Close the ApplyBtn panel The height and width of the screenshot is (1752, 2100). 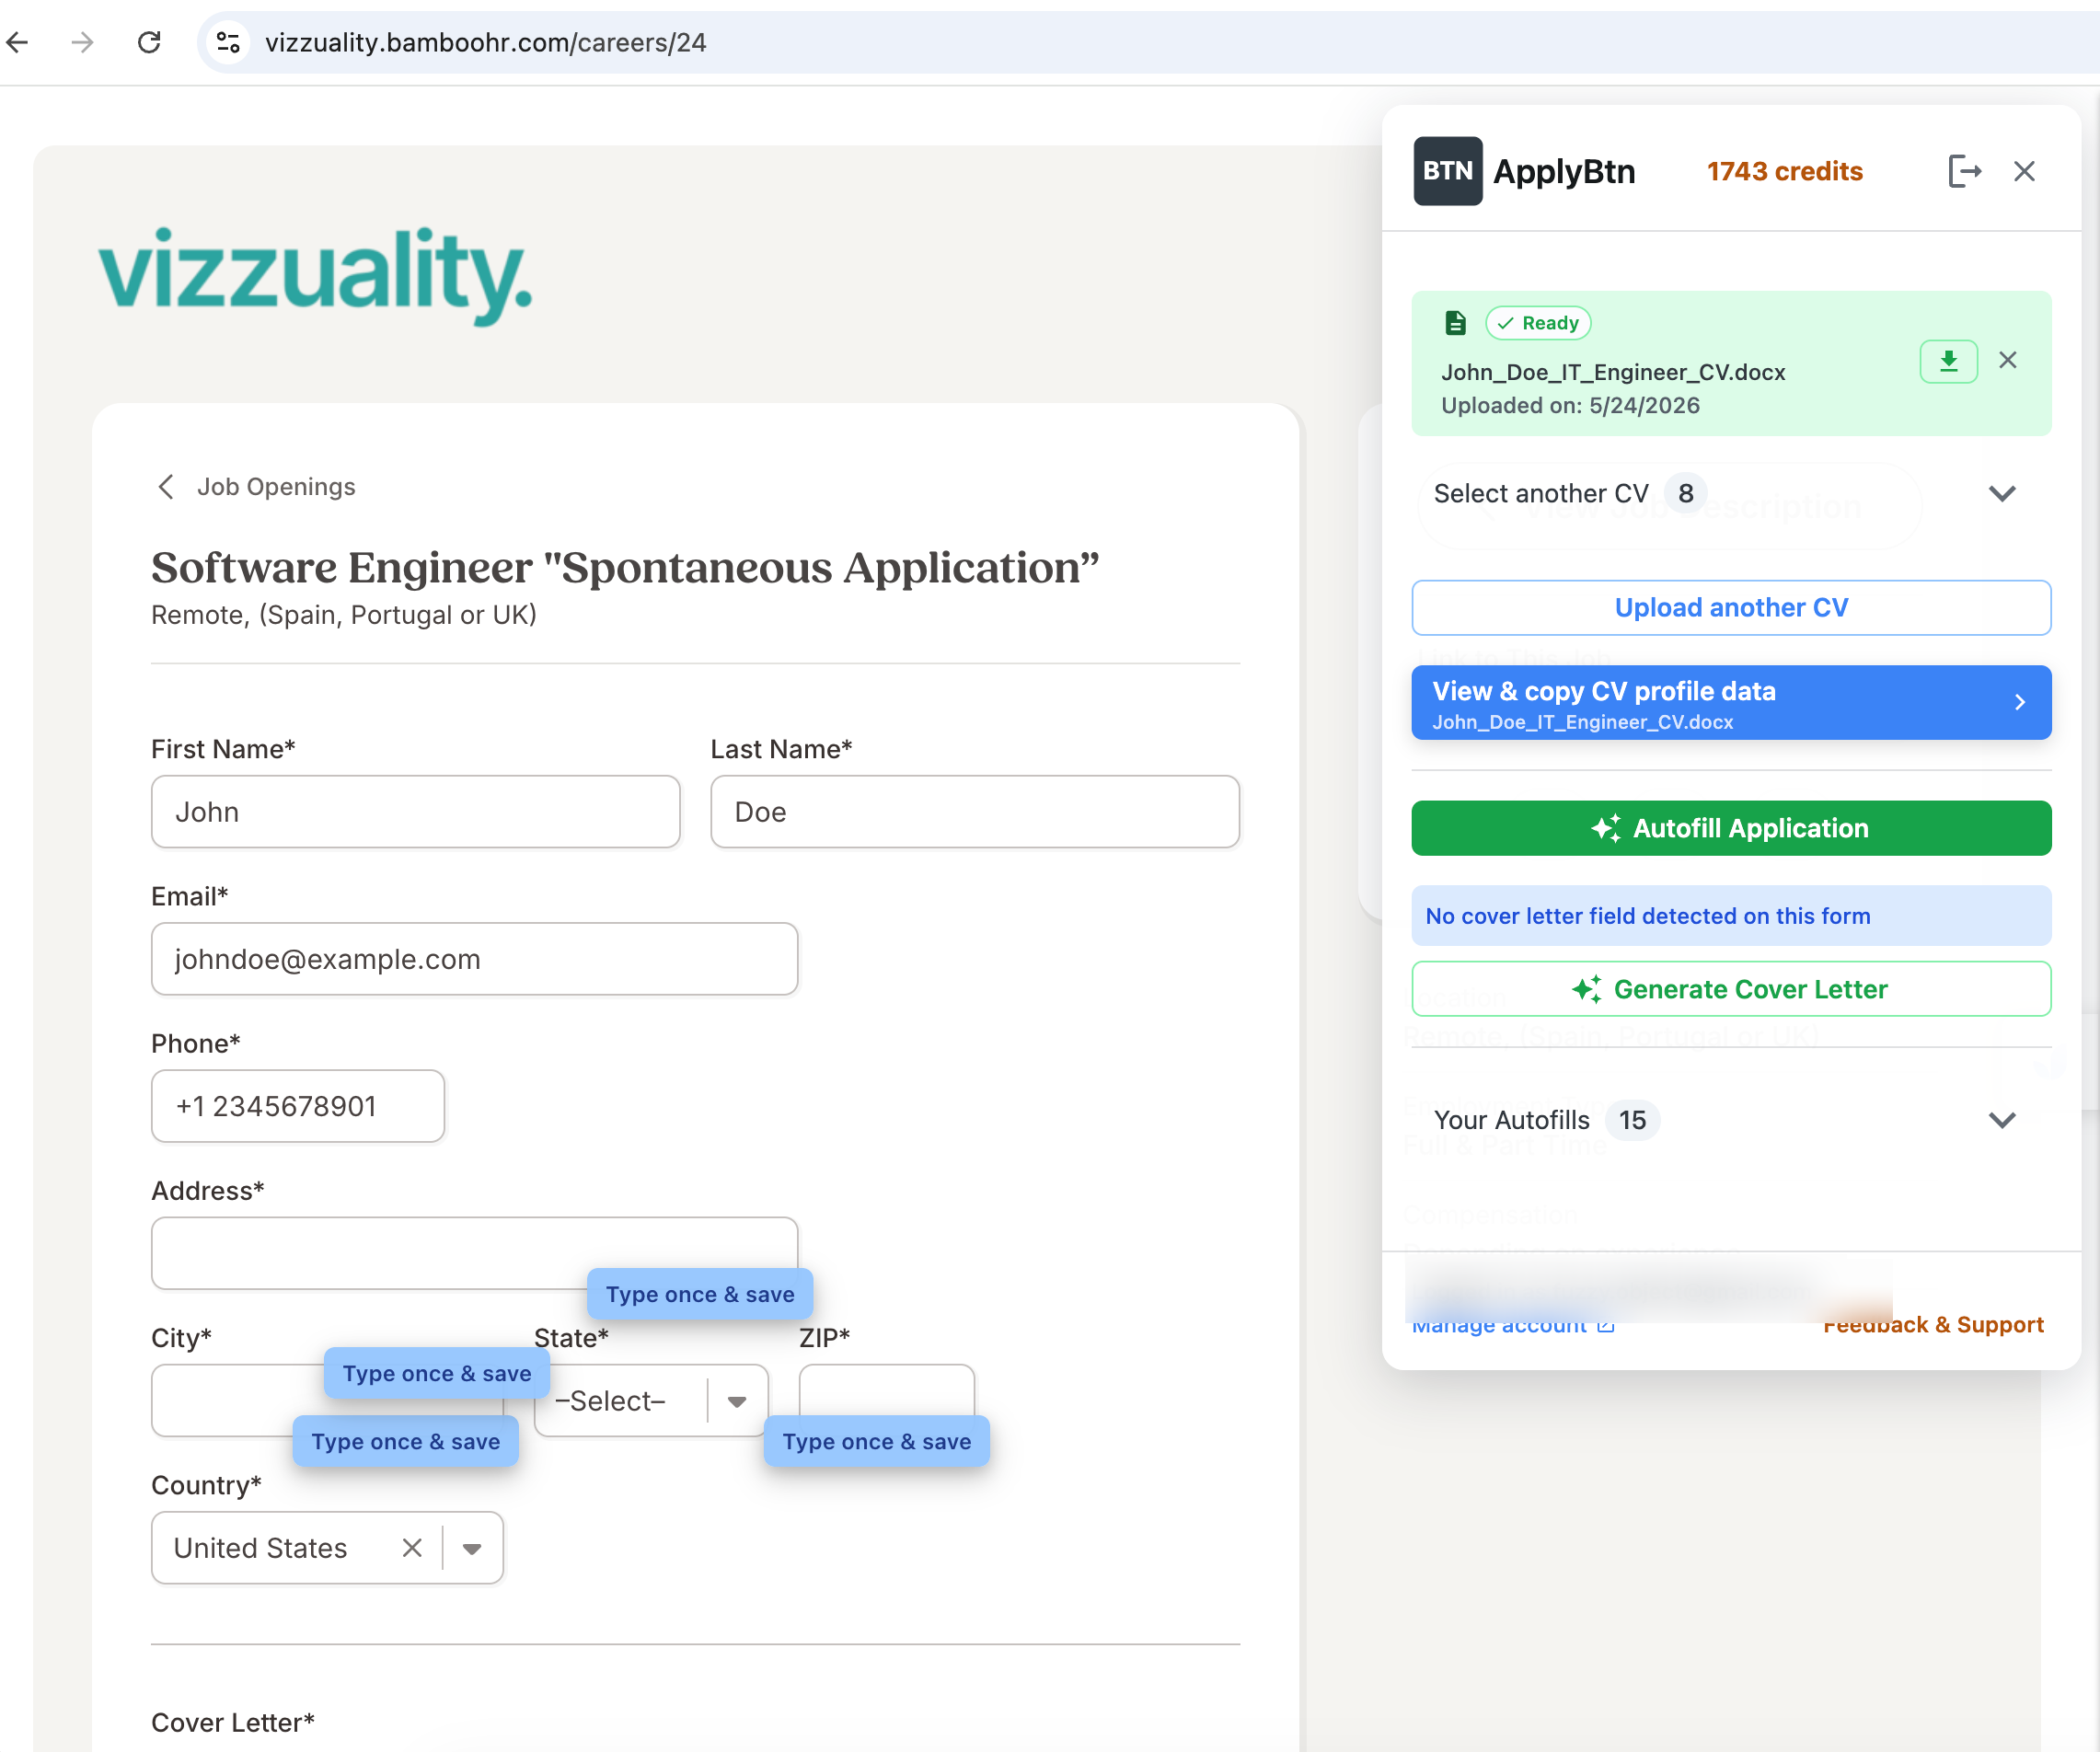coord(2024,171)
